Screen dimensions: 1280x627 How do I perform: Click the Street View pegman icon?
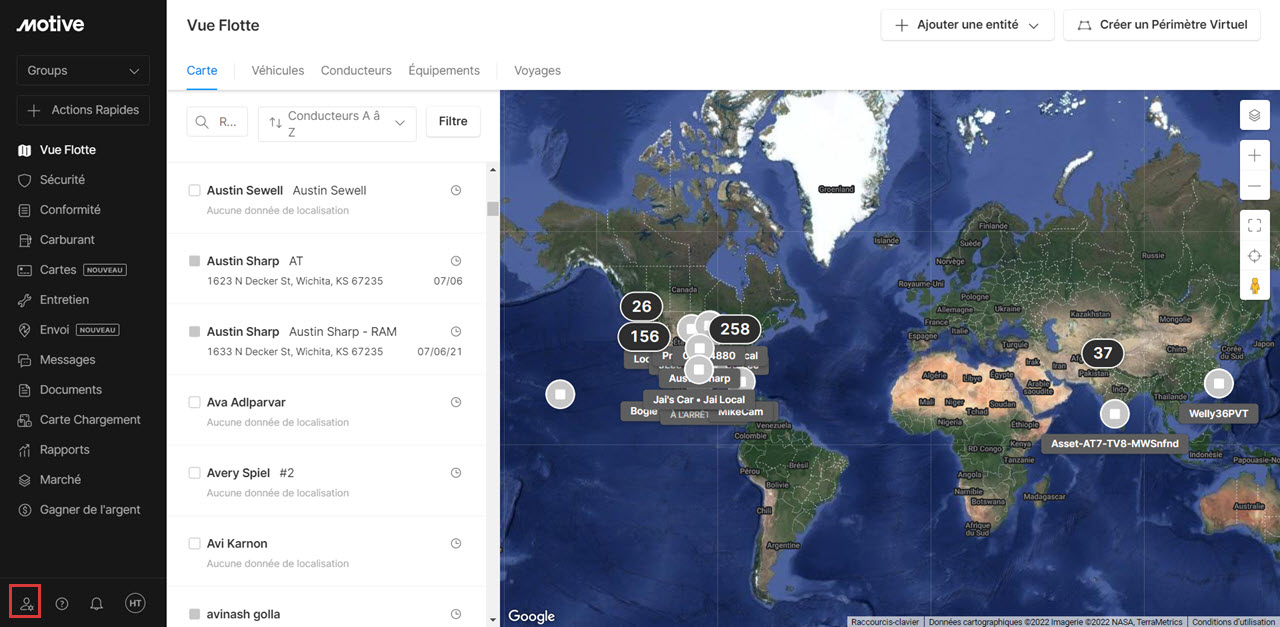(1254, 286)
